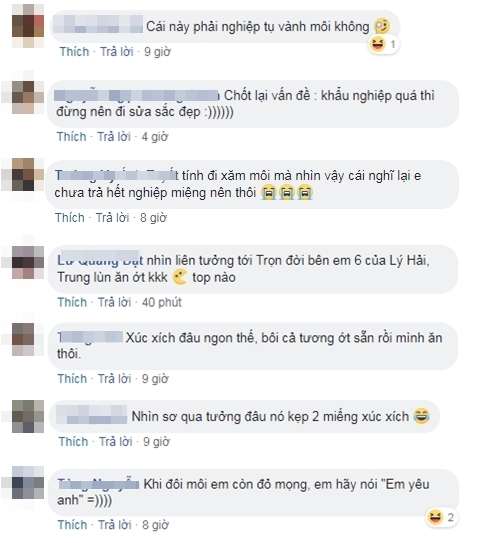Open the avatar of the first commenter
Screen dimensions: 494x543
pos(28,26)
